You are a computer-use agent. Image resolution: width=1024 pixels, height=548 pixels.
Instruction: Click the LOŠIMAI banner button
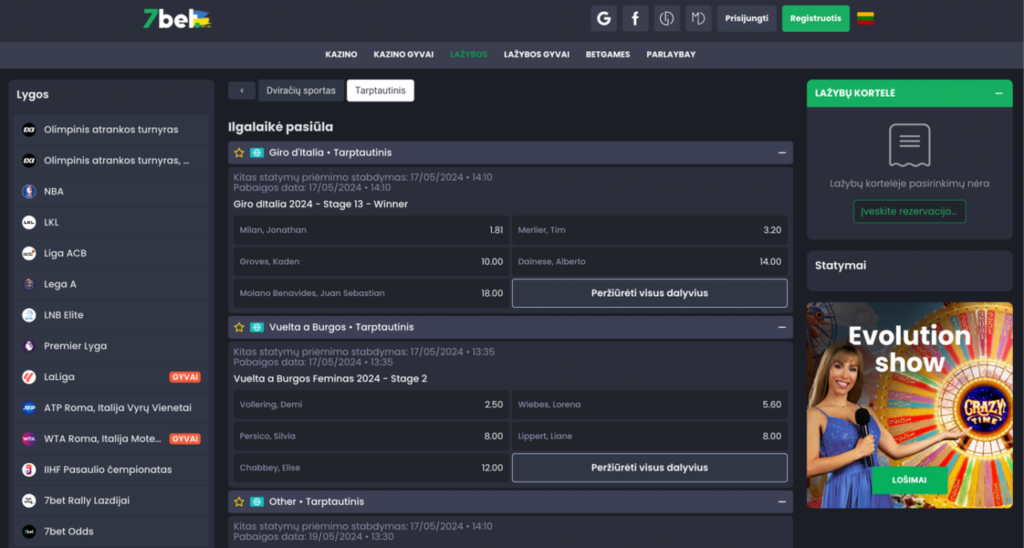coord(909,480)
